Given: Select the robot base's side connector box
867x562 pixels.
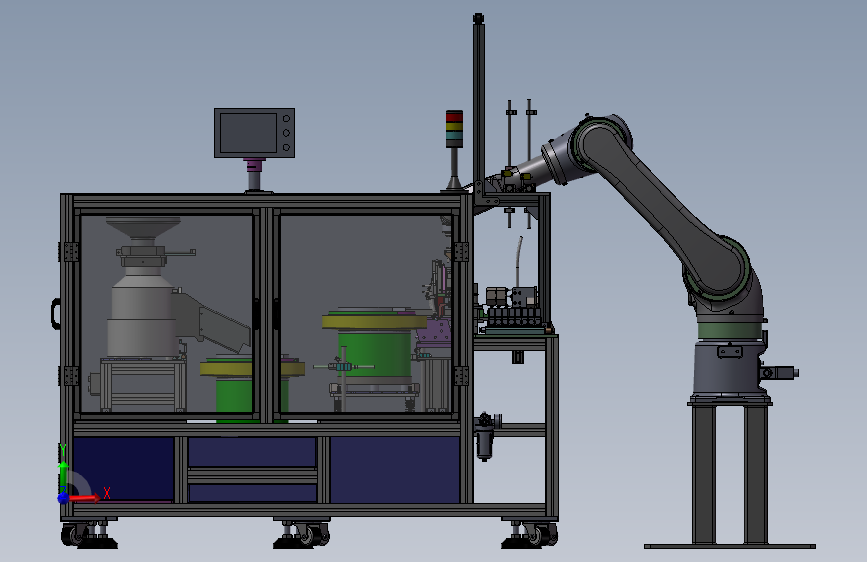Looking at the screenshot, I should coord(780,372).
